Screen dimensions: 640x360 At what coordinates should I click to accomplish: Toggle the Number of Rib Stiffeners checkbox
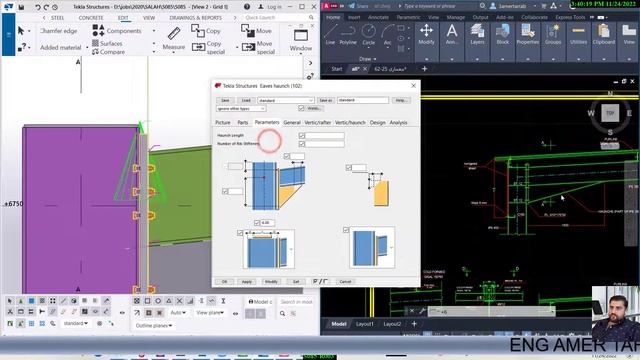302,144
